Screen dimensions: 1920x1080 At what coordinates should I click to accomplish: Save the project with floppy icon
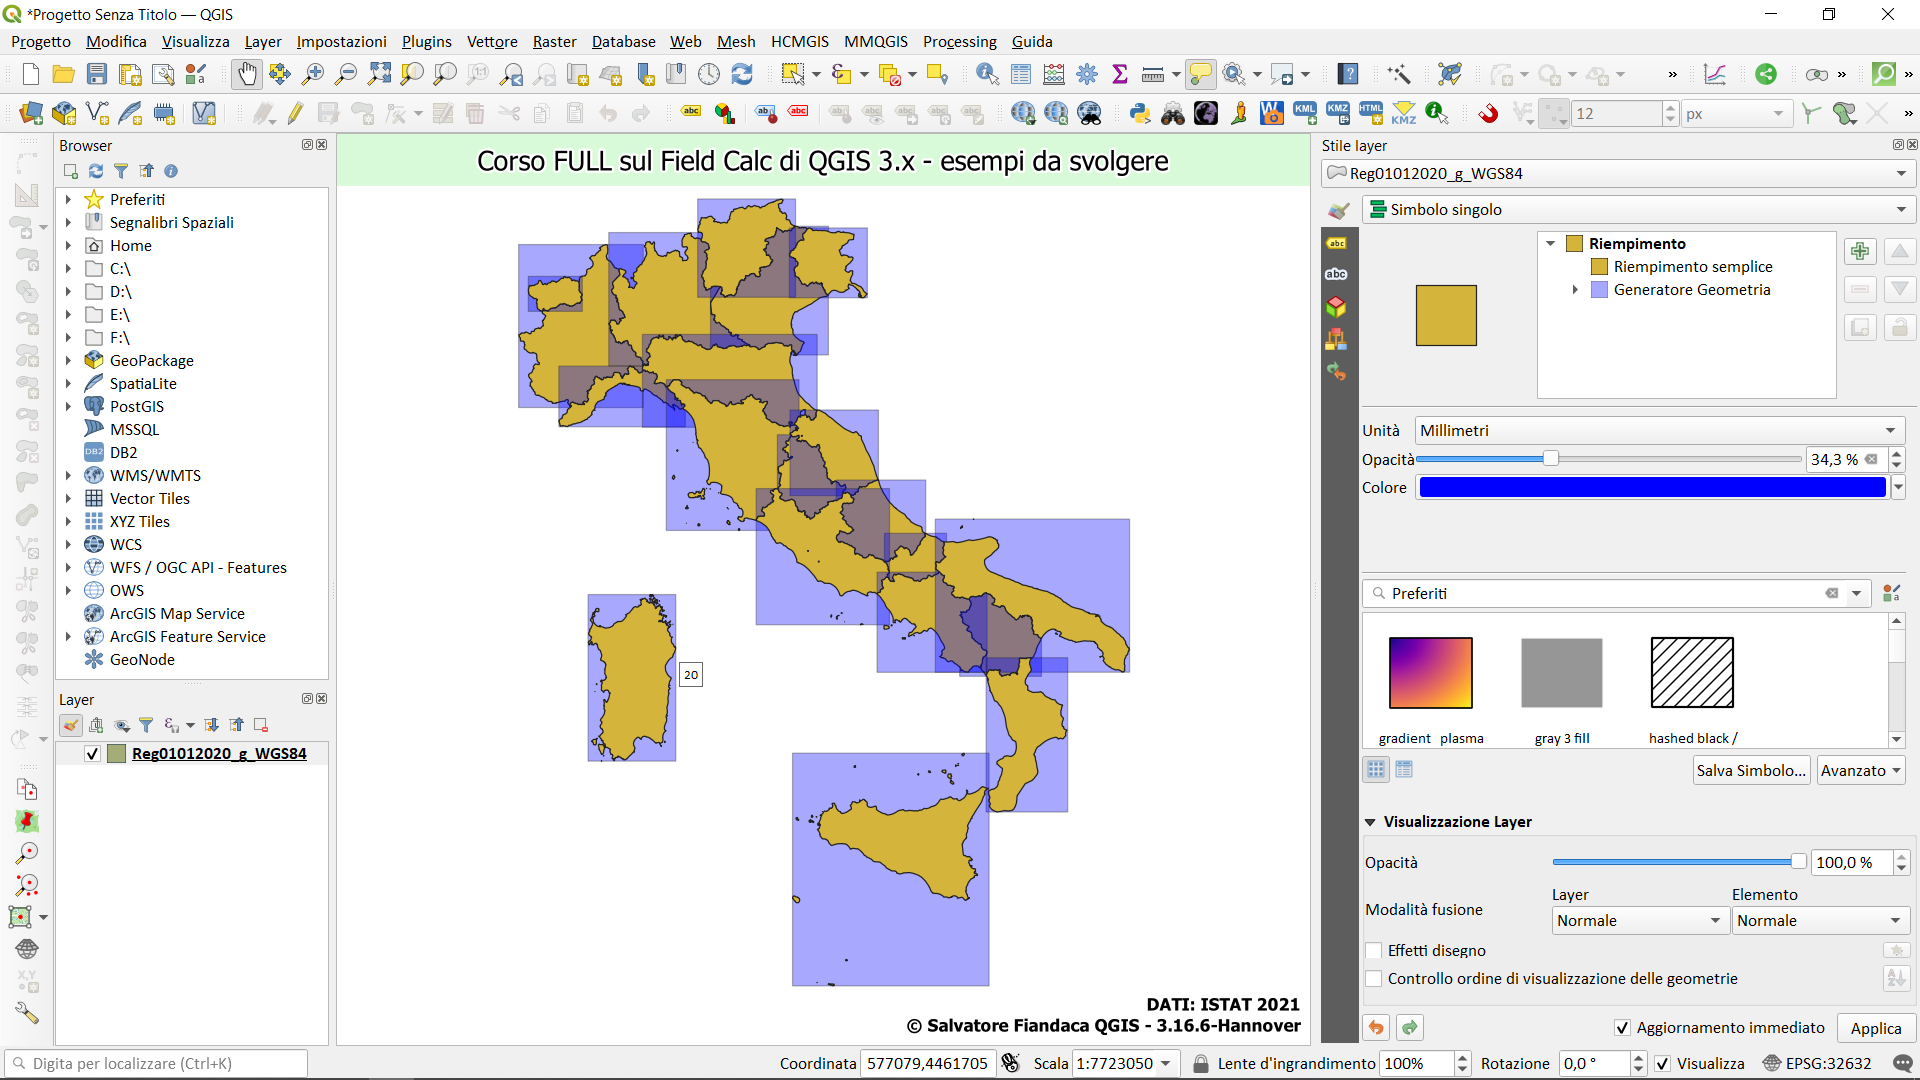[97, 74]
